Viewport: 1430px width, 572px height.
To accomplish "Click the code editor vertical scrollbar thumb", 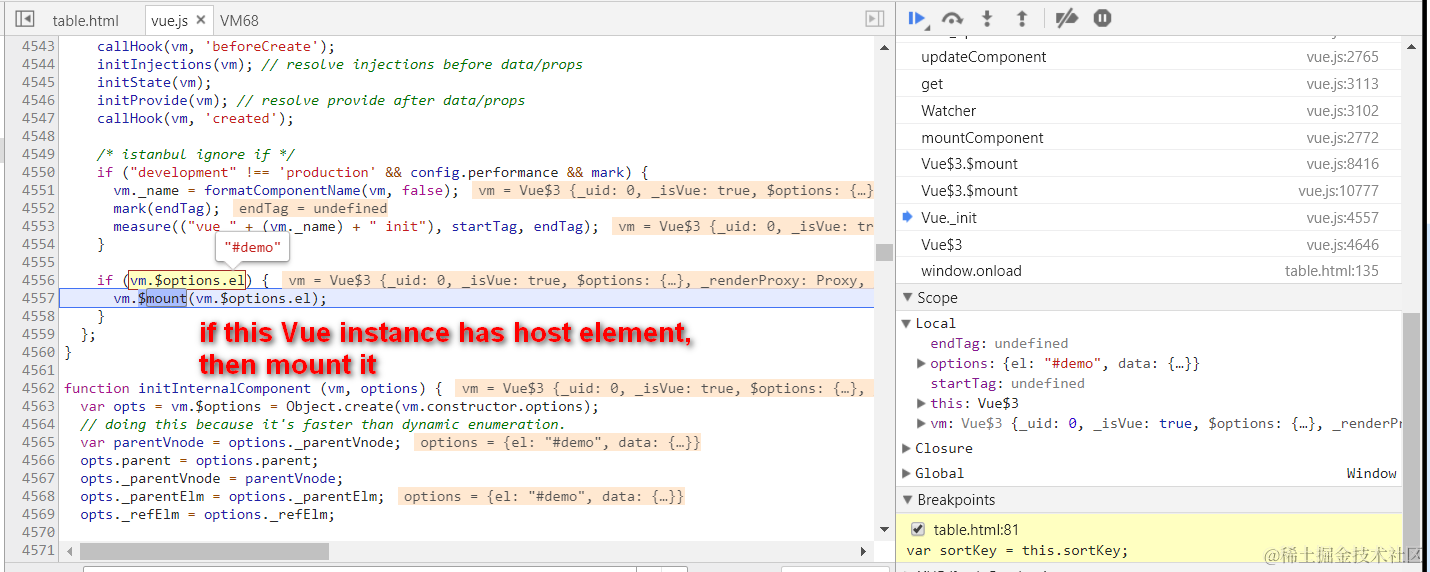I will click(x=884, y=251).
